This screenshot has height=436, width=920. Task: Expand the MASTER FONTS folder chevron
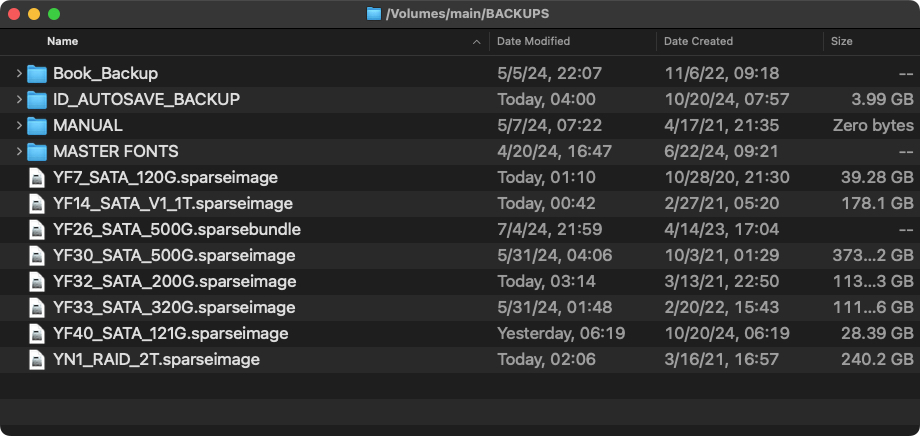[x=19, y=151]
